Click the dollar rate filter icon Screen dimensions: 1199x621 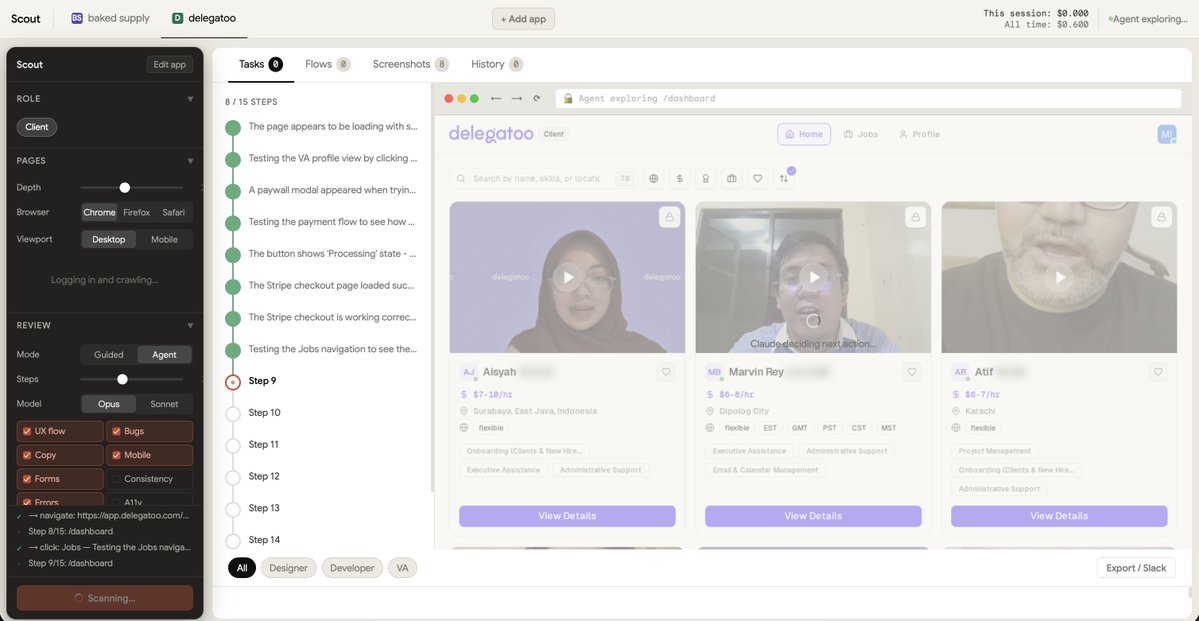pos(680,178)
